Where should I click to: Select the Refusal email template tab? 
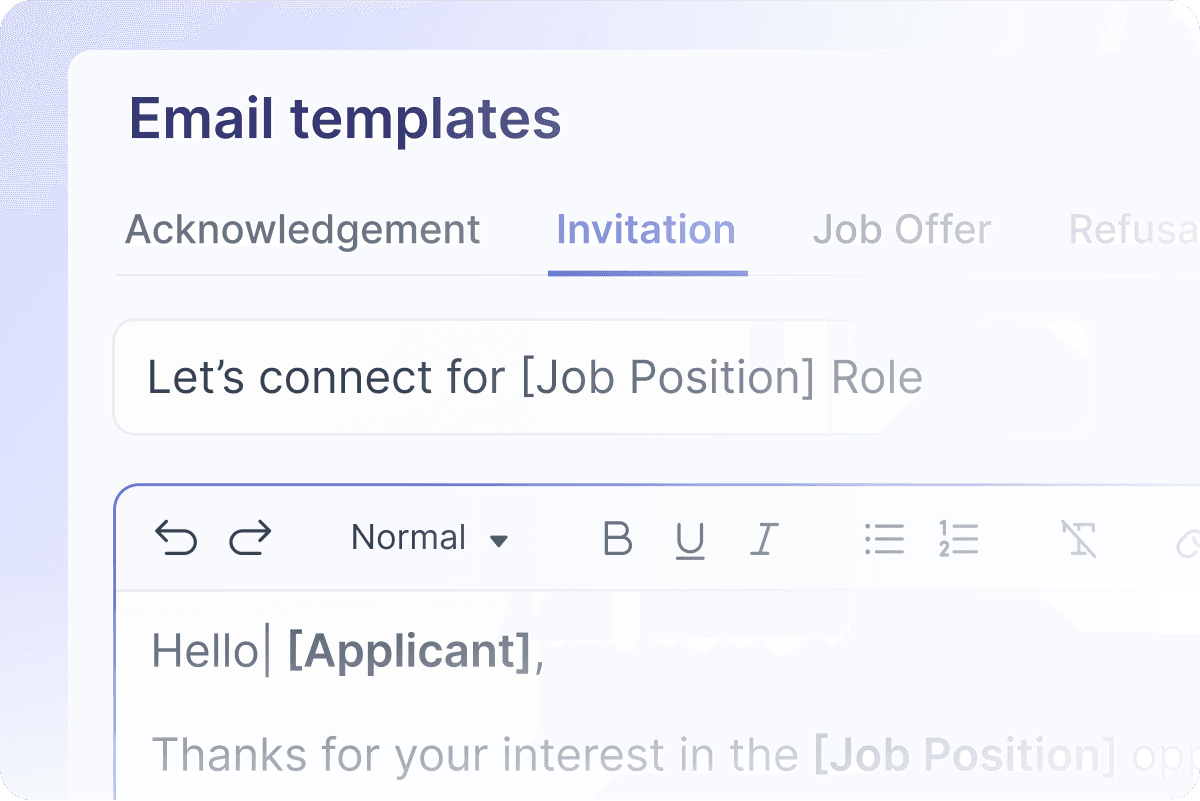tap(1135, 230)
